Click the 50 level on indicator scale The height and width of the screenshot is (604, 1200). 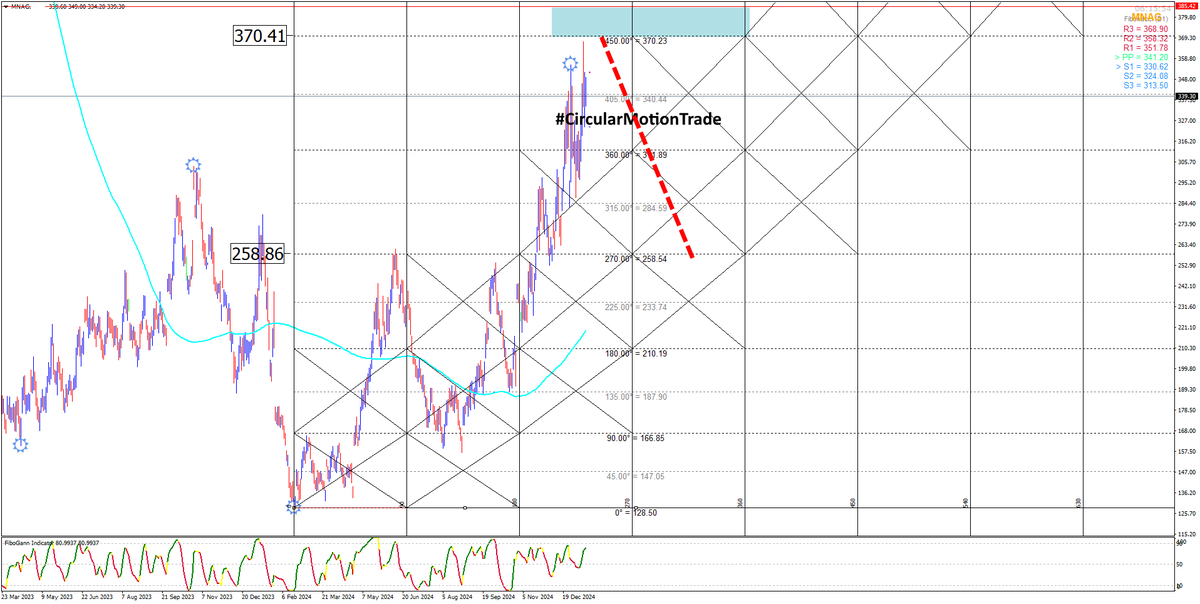[1181, 565]
